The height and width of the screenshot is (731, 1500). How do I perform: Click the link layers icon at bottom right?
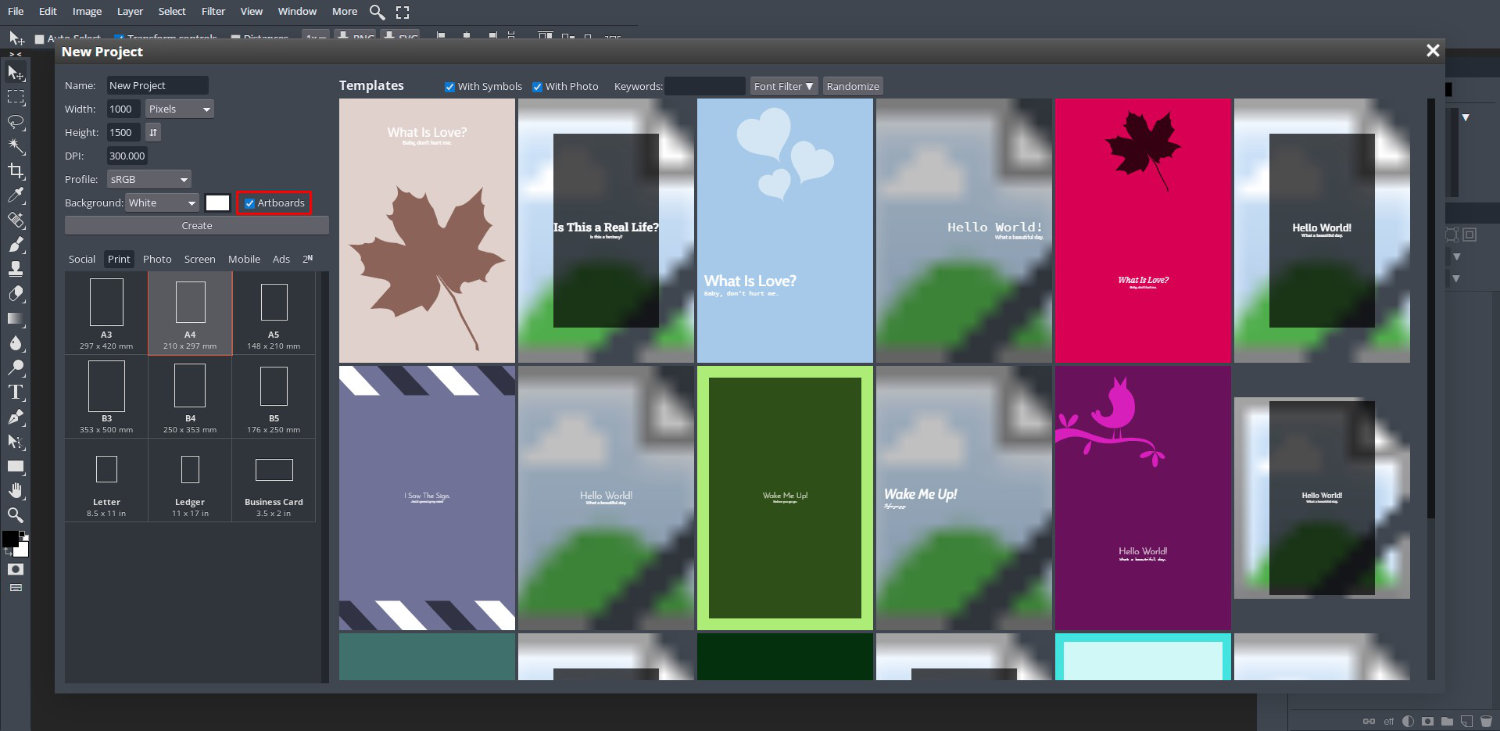1369,720
